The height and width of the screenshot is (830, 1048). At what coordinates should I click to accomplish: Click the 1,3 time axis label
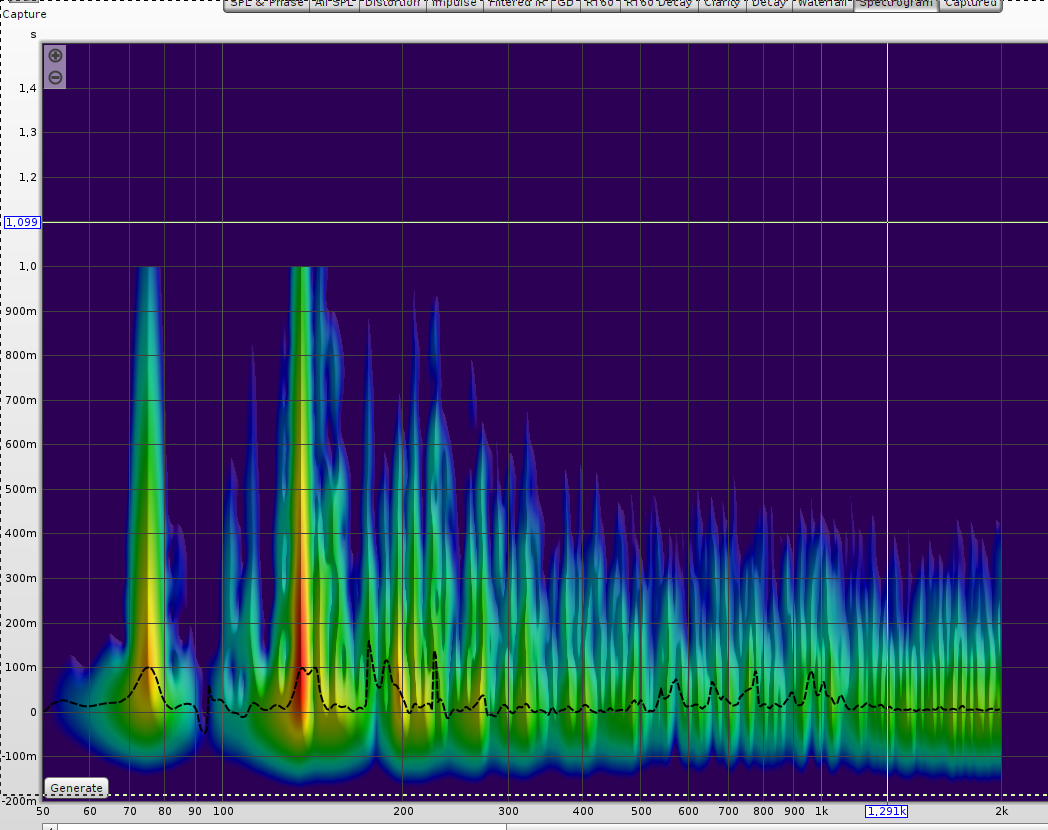tap(27, 132)
